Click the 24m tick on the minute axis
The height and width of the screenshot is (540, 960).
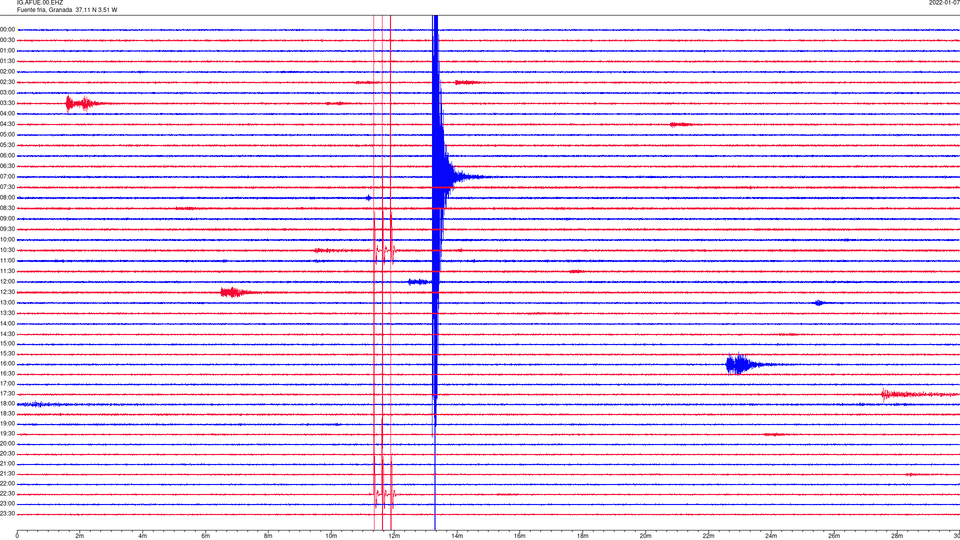pos(771,536)
